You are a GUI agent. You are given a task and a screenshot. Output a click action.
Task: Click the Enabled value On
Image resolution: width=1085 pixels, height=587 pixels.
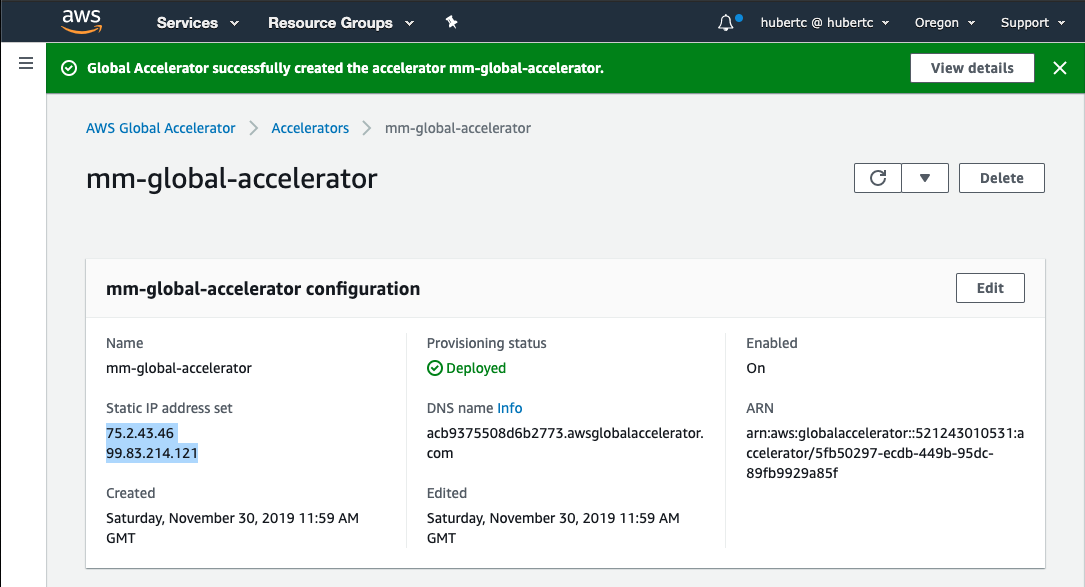[756, 368]
